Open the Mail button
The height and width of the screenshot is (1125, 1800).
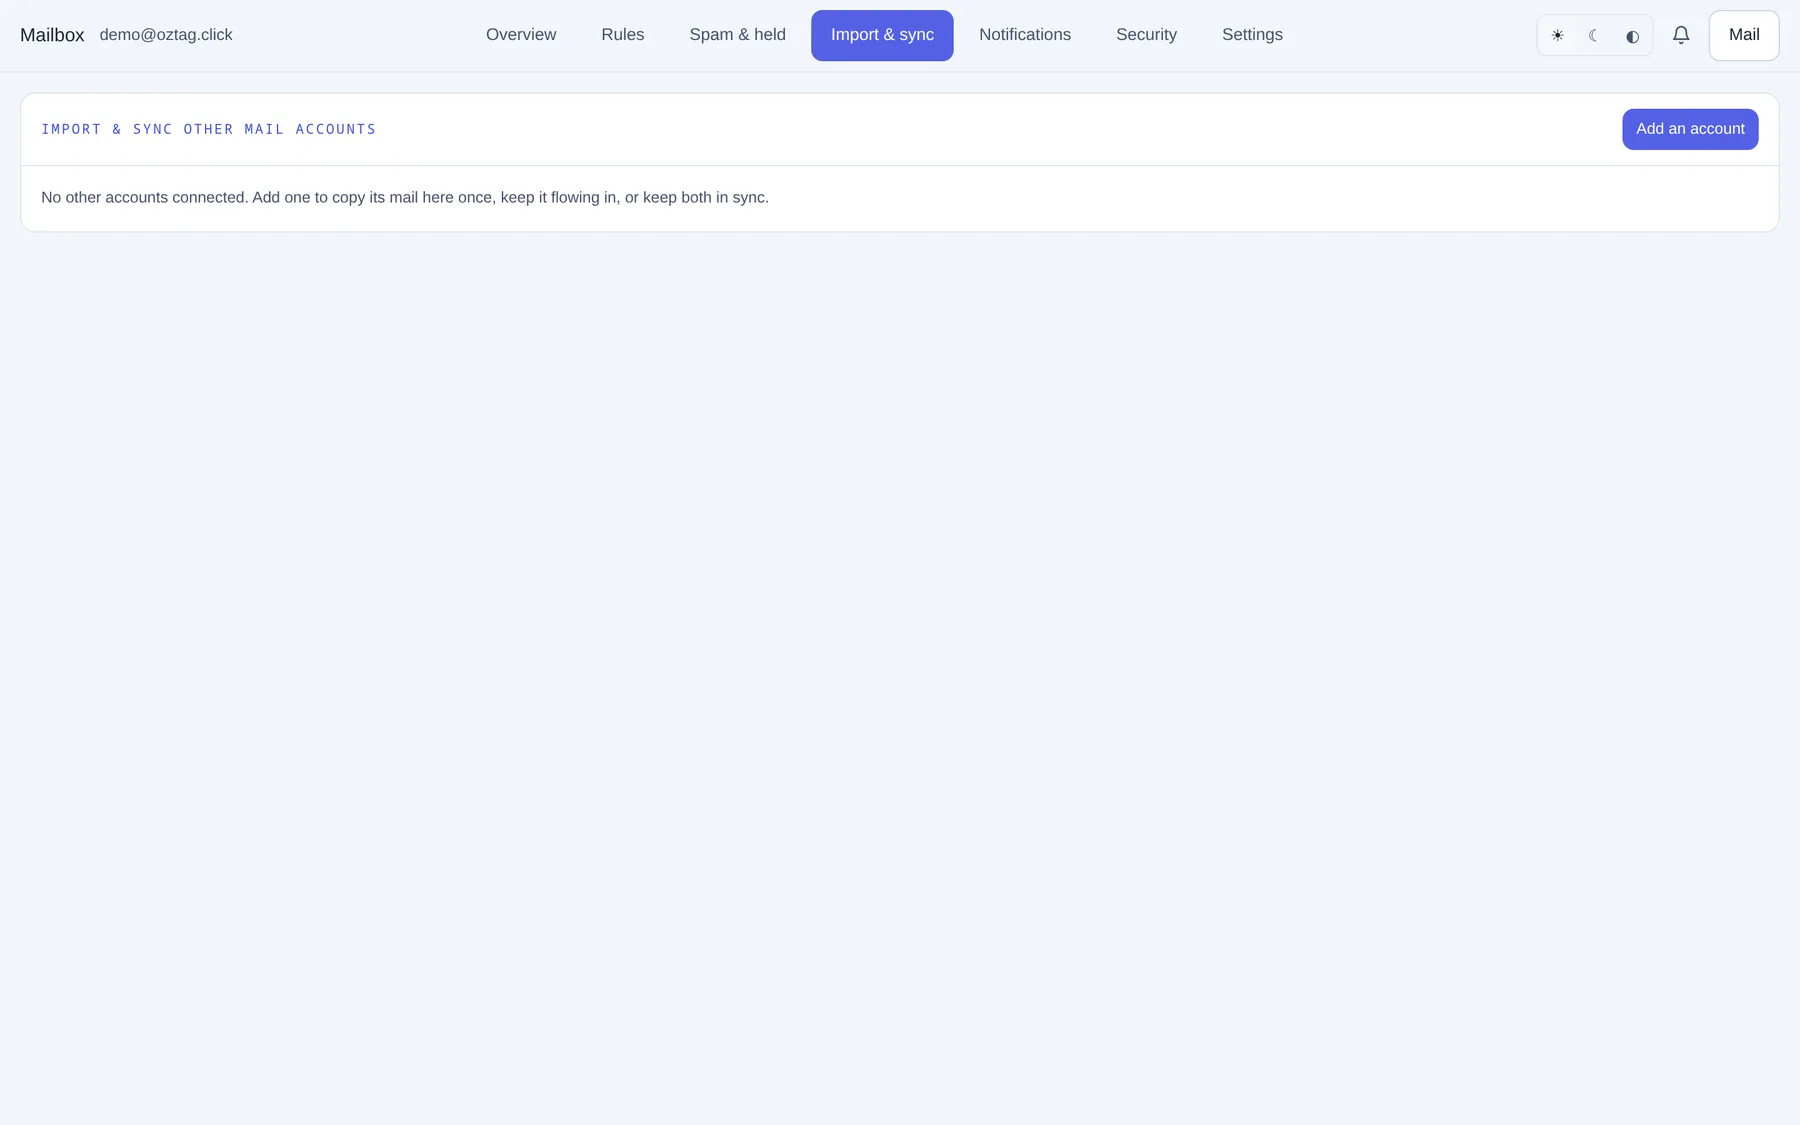(x=1743, y=35)
